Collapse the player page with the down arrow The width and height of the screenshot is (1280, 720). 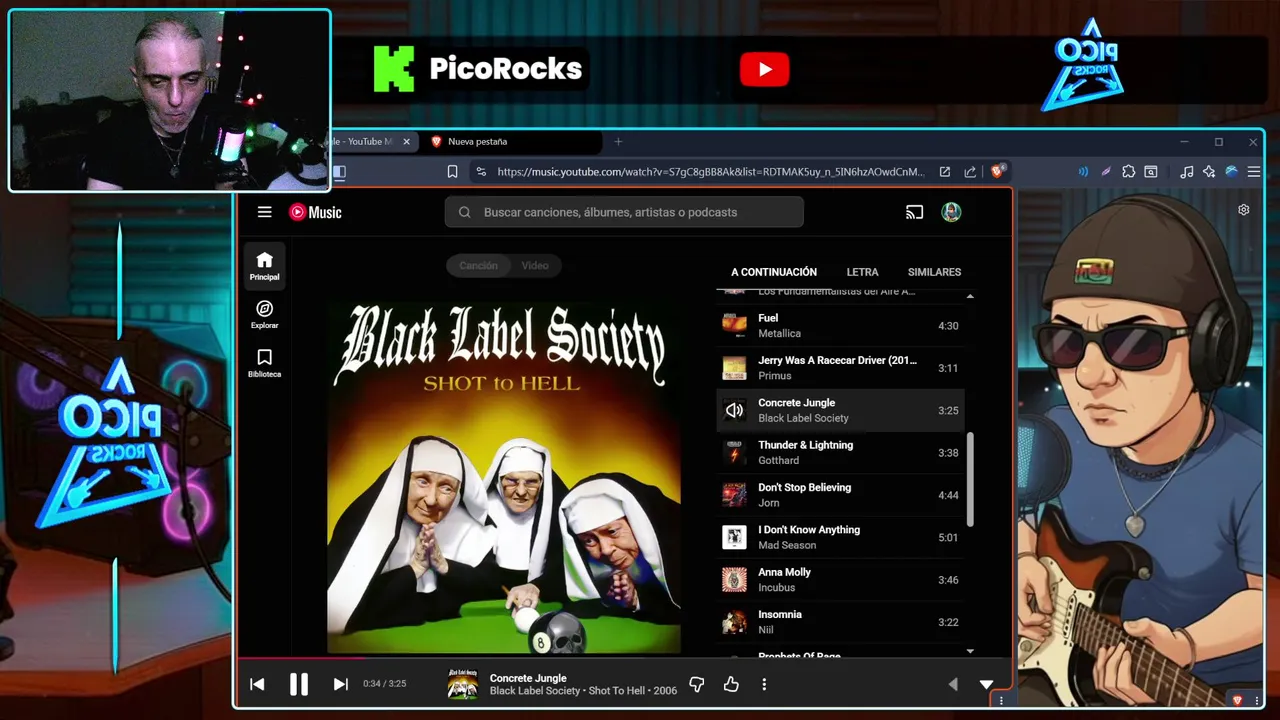986,685
